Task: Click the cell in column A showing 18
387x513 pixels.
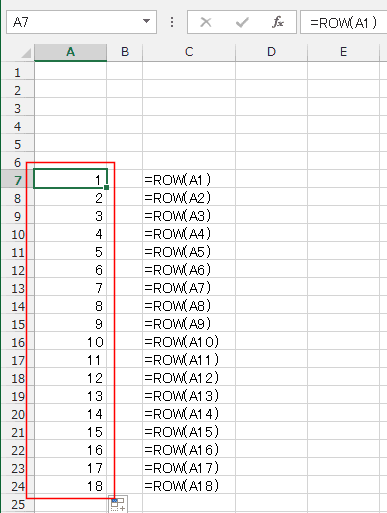Action: click(71, 486)
